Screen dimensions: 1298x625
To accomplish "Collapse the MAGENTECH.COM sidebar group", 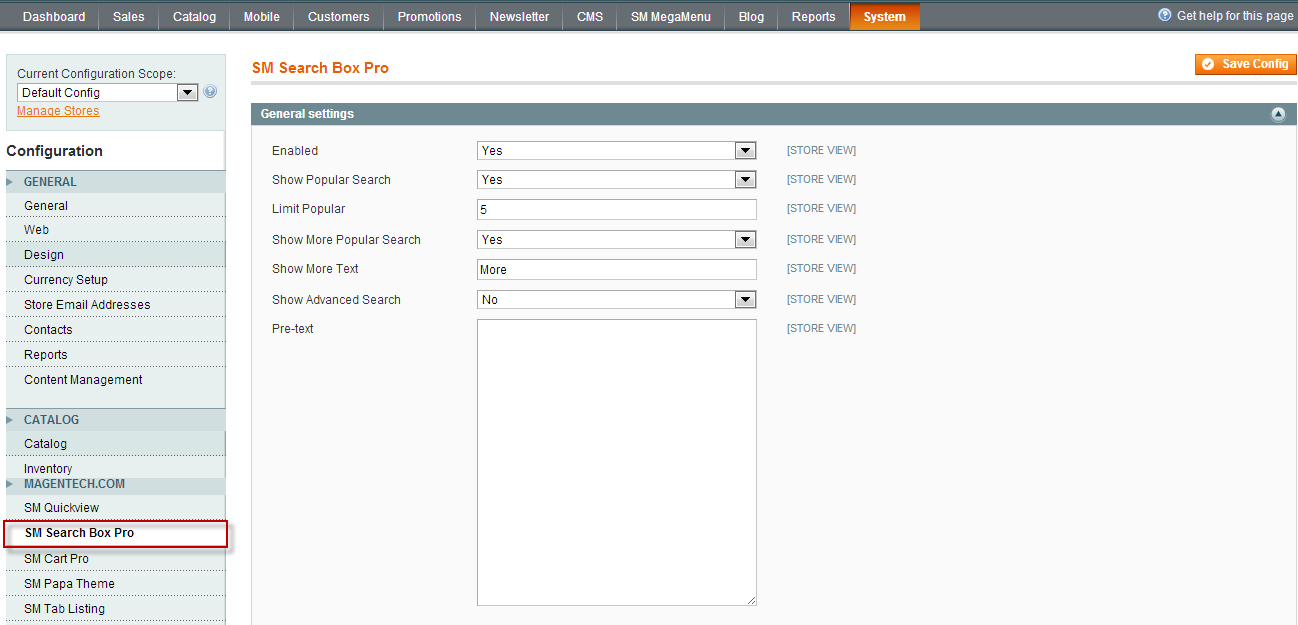I will 115,484.
